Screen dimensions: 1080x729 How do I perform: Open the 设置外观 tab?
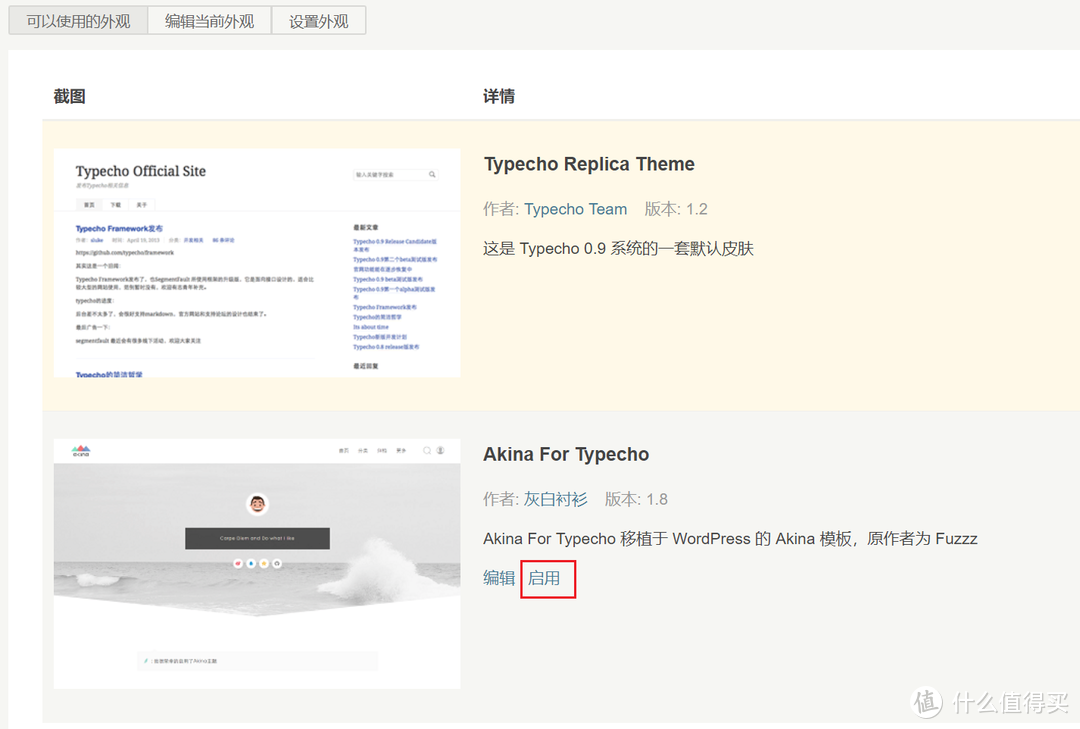[x=318, y=21]
